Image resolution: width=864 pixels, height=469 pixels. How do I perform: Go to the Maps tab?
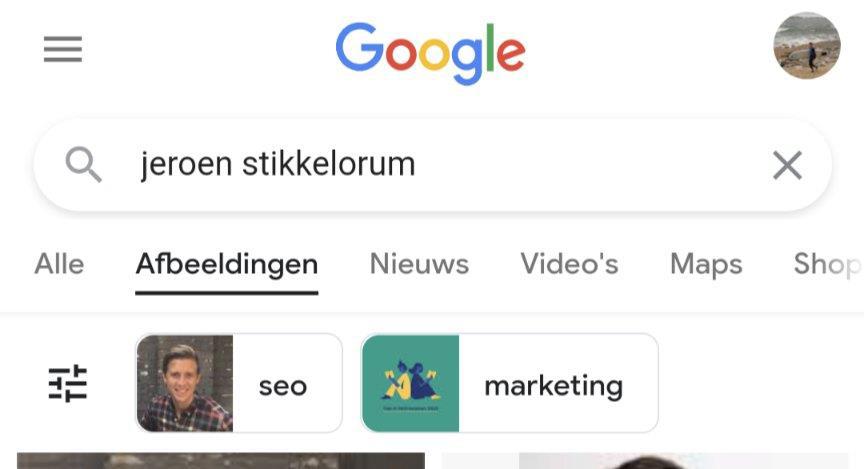pos(706,265)
